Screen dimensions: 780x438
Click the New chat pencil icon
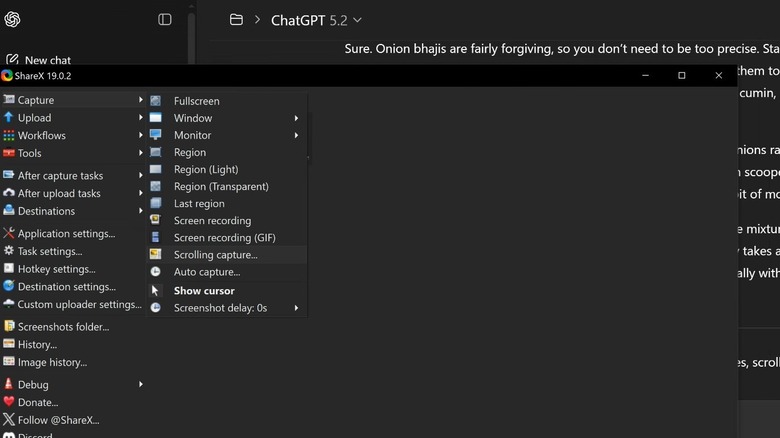pyautogui.click(x=12, y=60)
